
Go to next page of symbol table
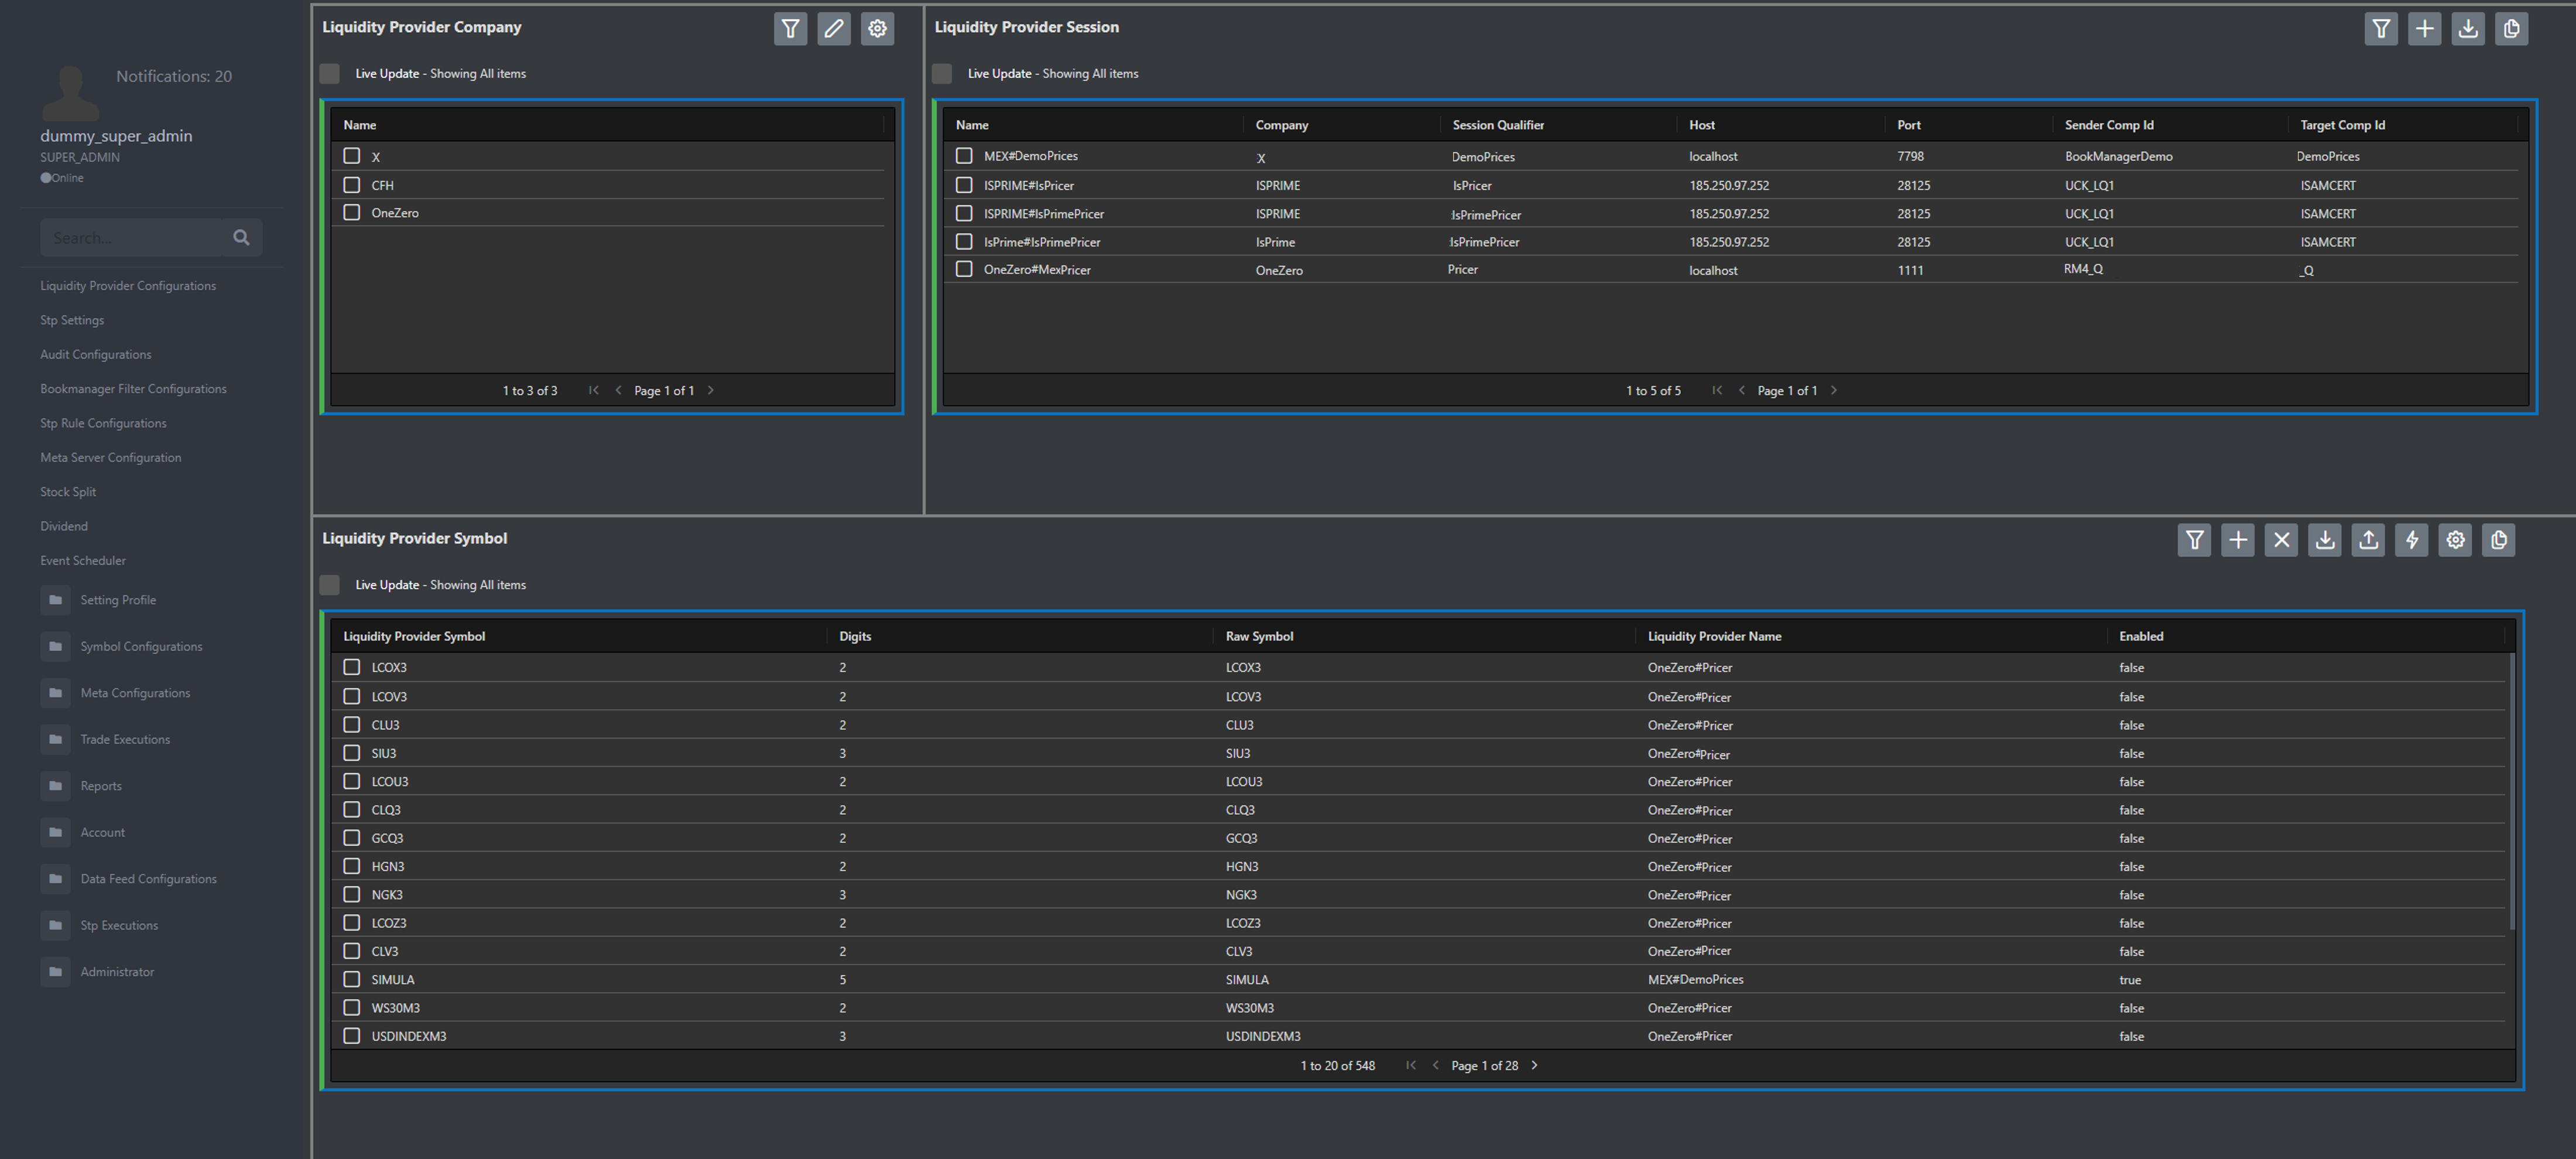click(1534, 1065)
